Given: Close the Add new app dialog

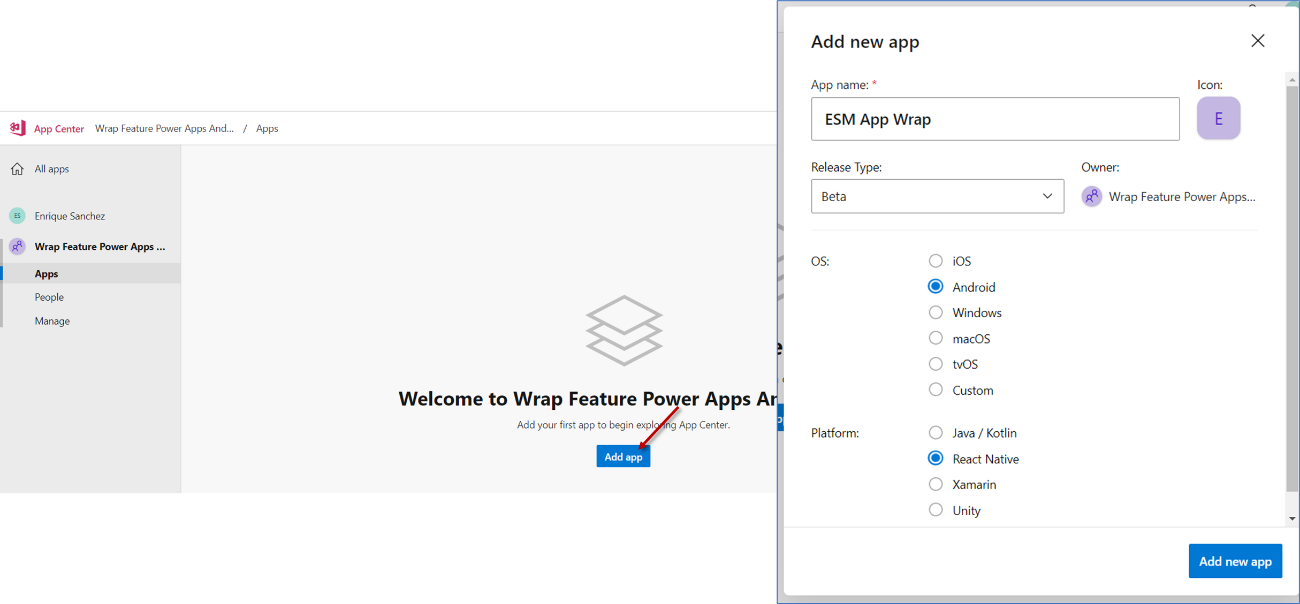Looking at the screenshot, I should tap(1258, 41).
